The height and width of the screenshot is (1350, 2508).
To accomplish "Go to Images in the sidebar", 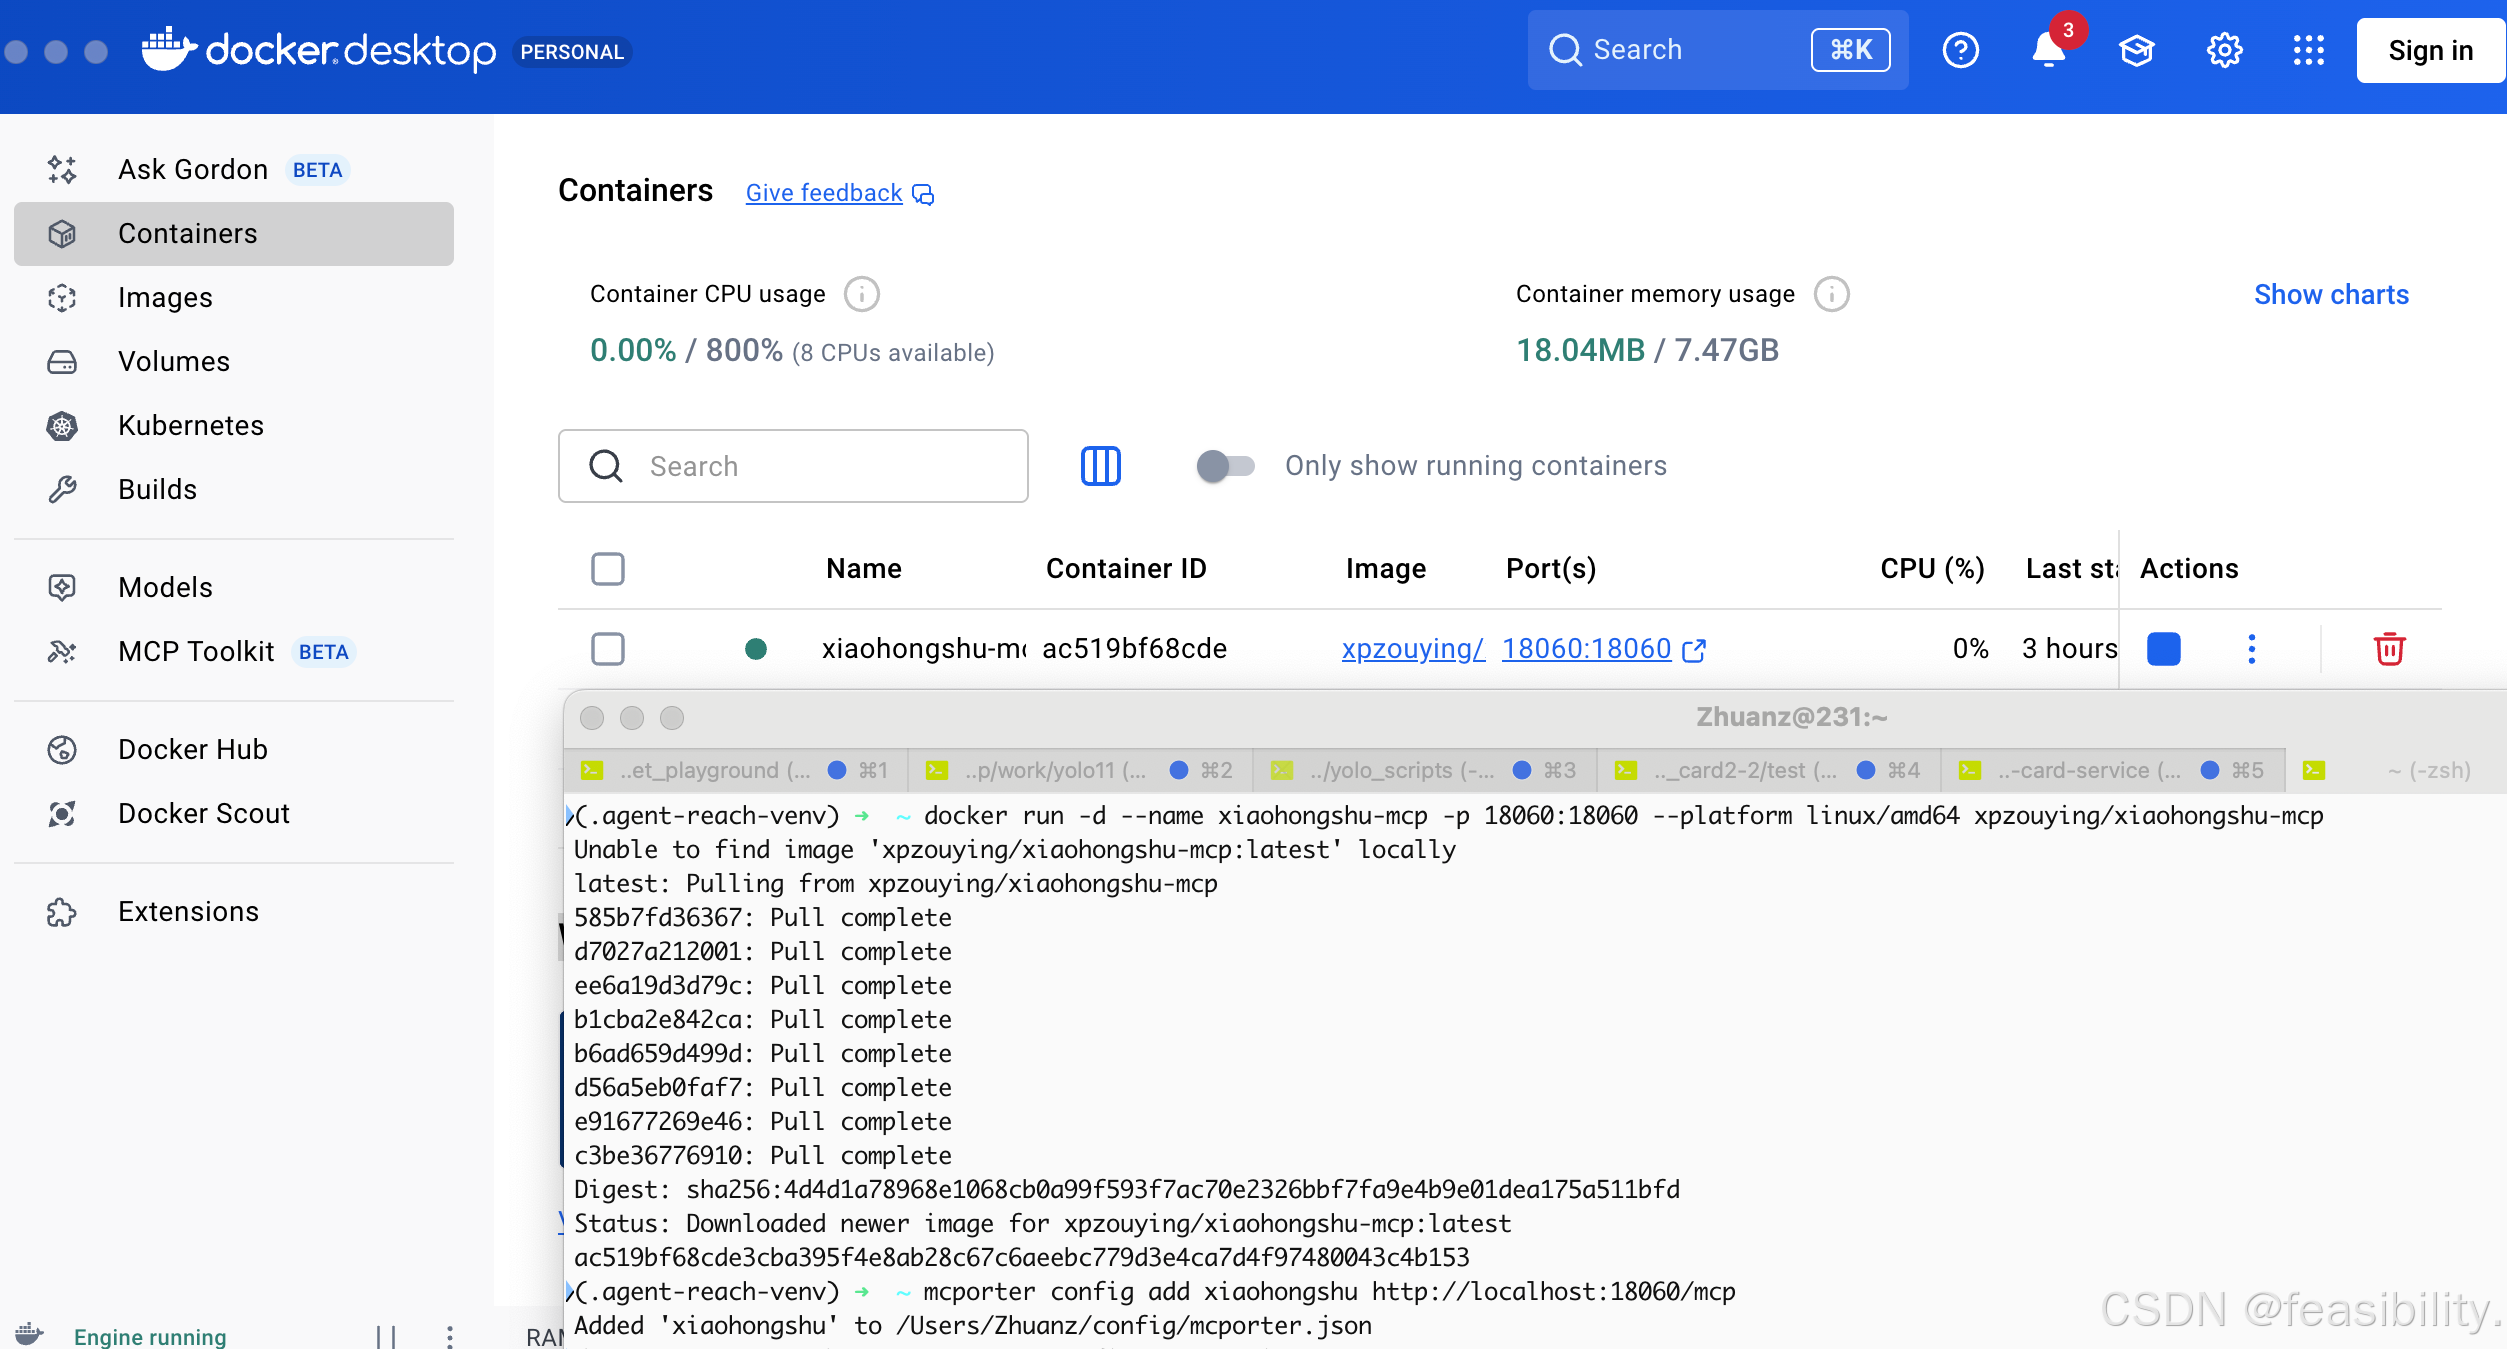I will pos(165,298).
